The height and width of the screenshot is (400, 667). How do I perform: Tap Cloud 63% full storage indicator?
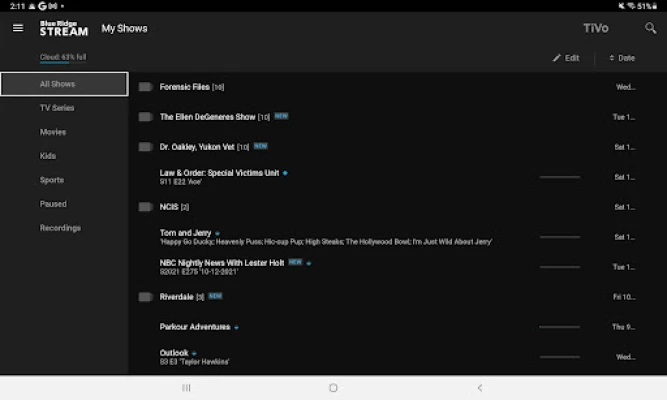(63, 57)
